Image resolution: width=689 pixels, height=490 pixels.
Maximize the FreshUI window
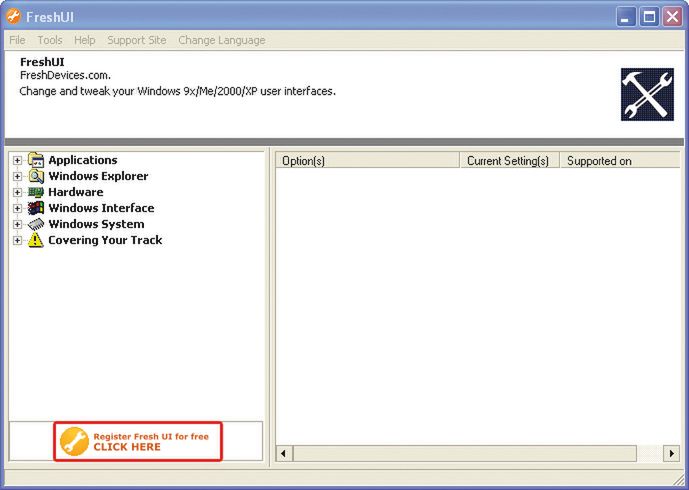coord(649,17)
